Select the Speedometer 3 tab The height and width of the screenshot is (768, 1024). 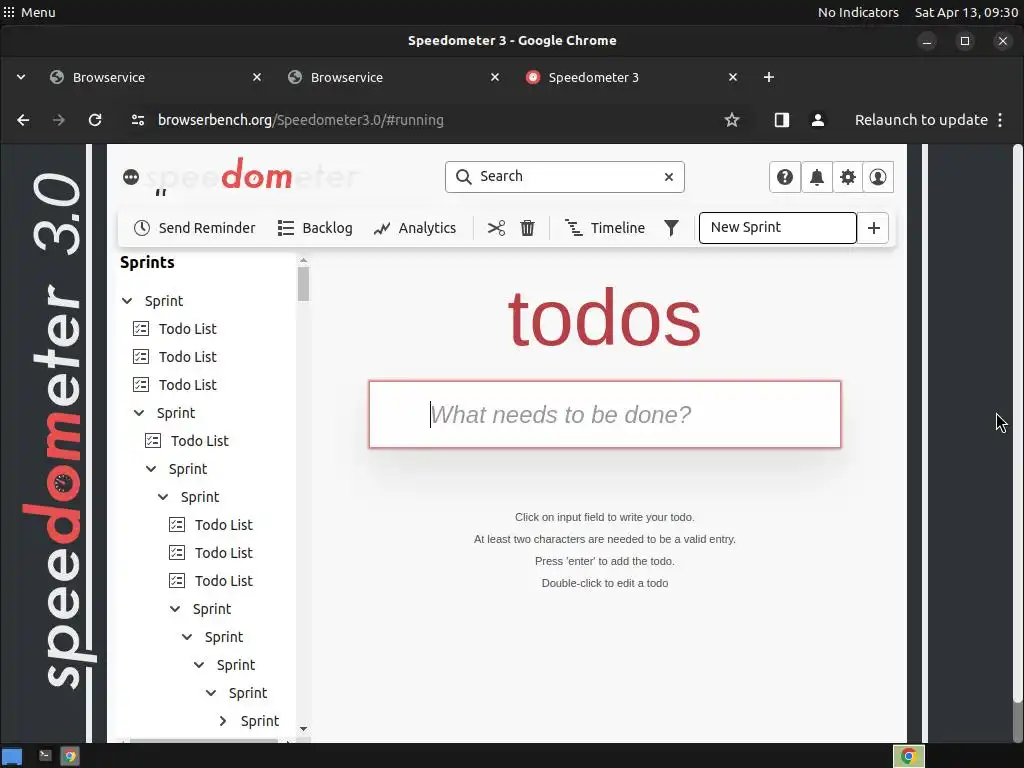click(x=632, y=77)
